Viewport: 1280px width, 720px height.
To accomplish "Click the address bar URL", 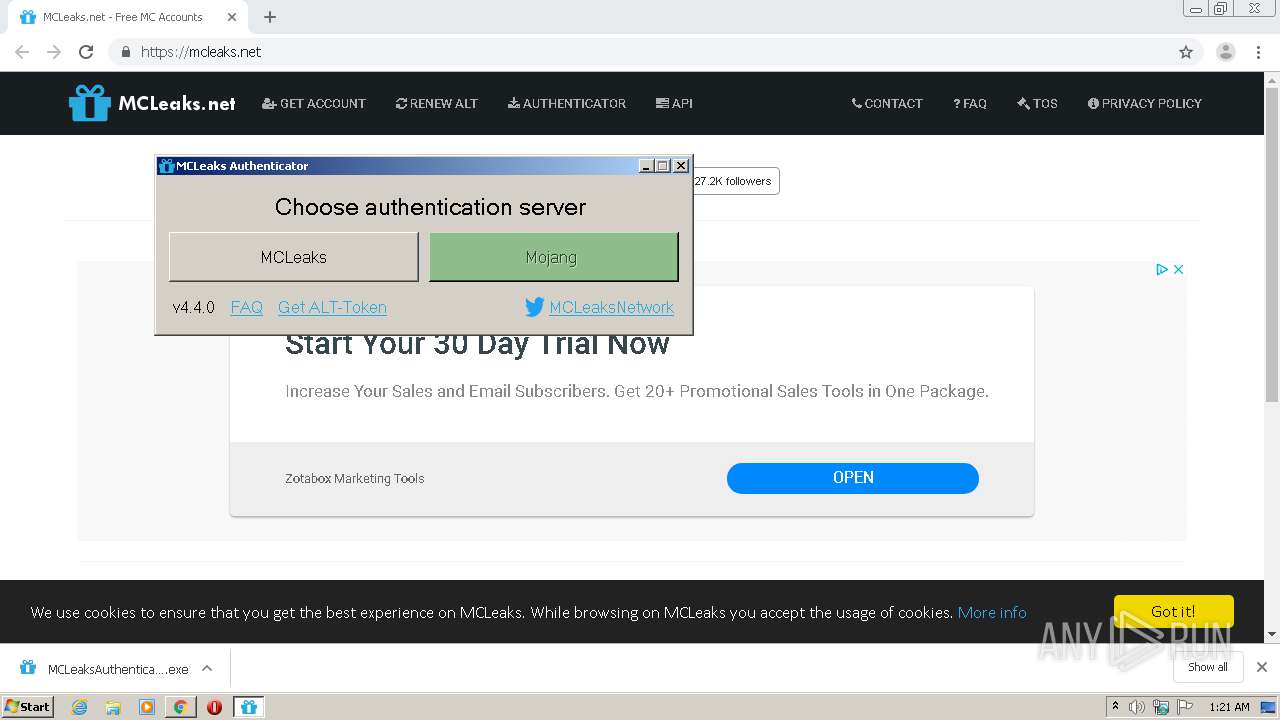I will pyautogui.click(x=201, y=52).
